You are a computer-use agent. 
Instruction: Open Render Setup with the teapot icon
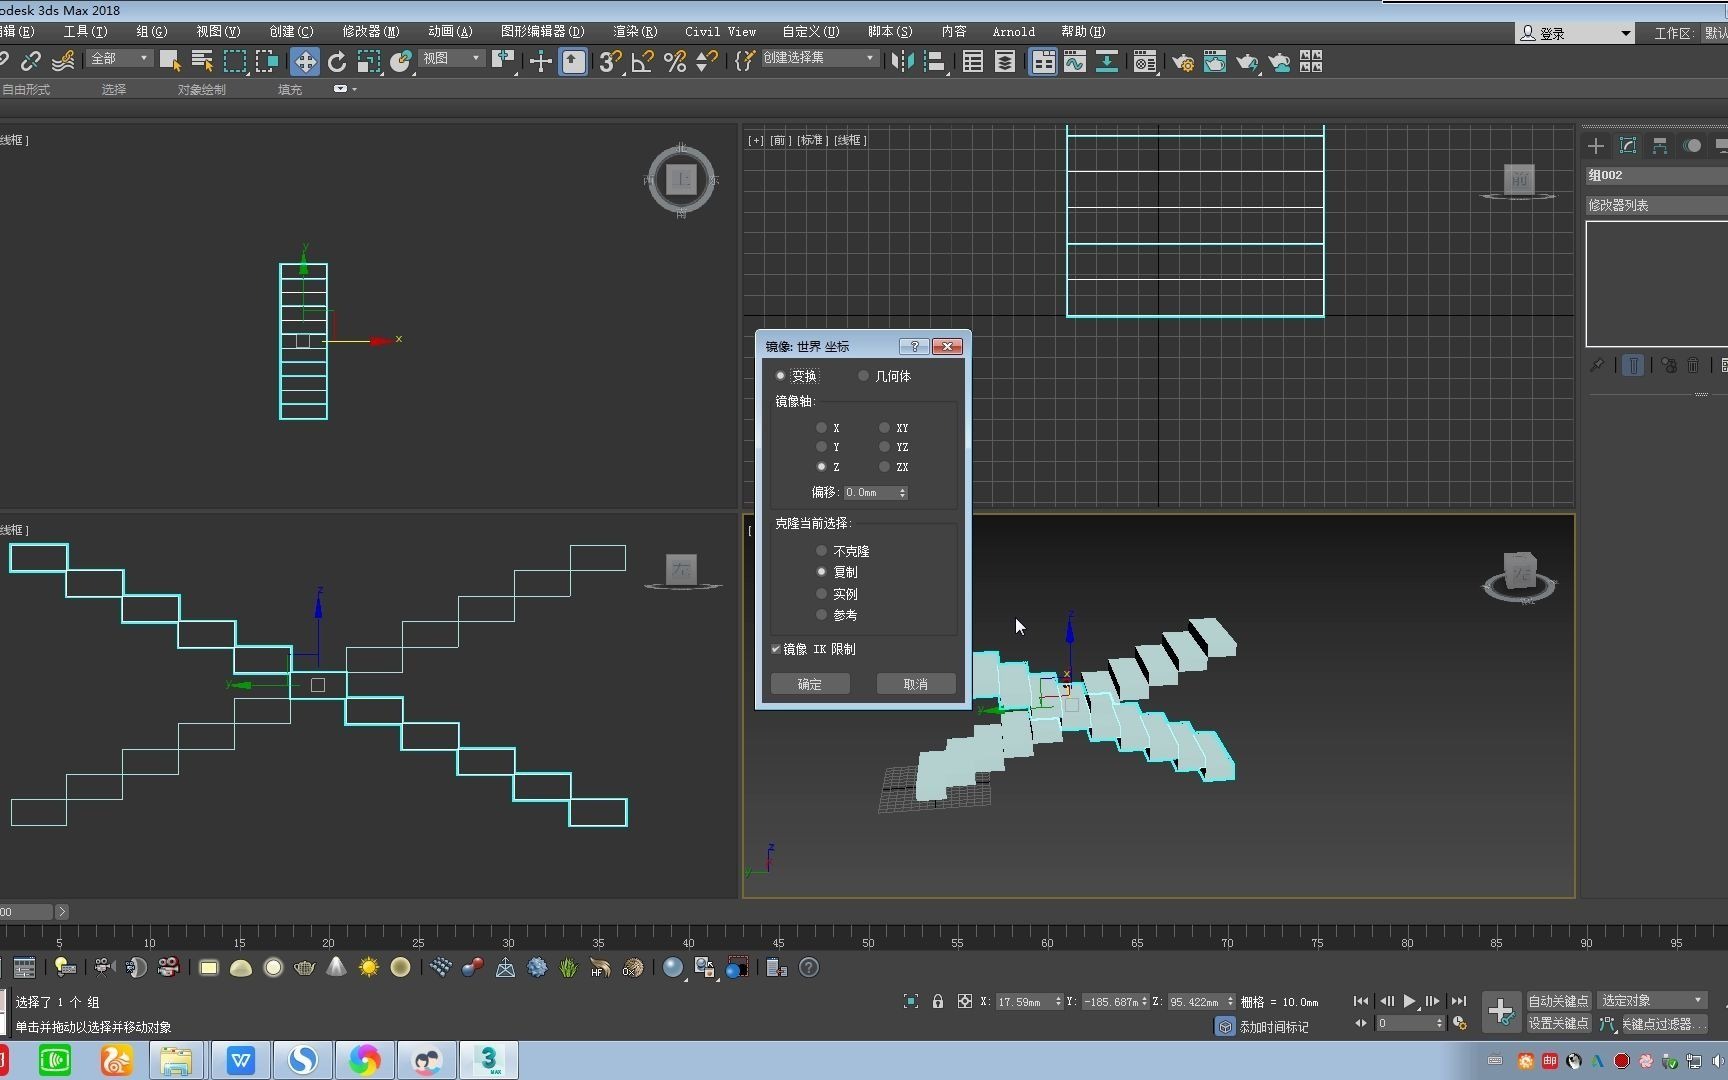point(1183,62)
